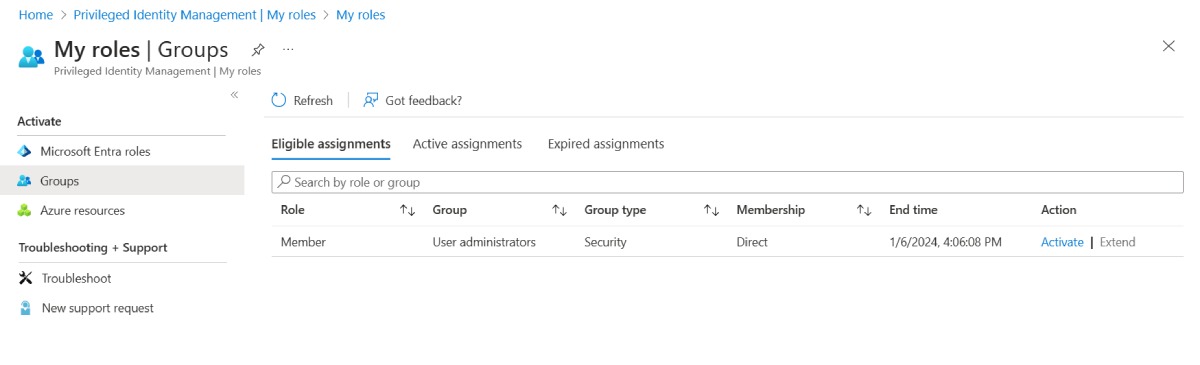Click the Refresh icon
Screen dimensions: 1200x365
[x=279, y=100]
